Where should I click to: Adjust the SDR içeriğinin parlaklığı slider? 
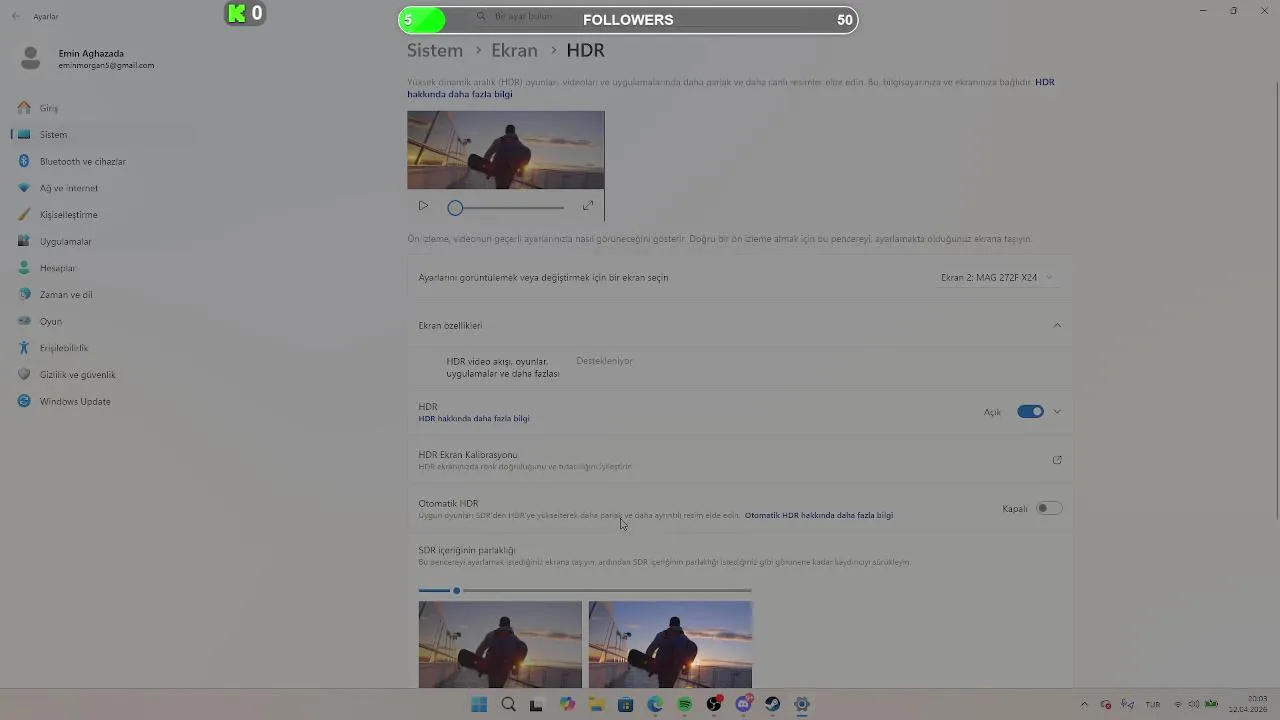(585, 591)
